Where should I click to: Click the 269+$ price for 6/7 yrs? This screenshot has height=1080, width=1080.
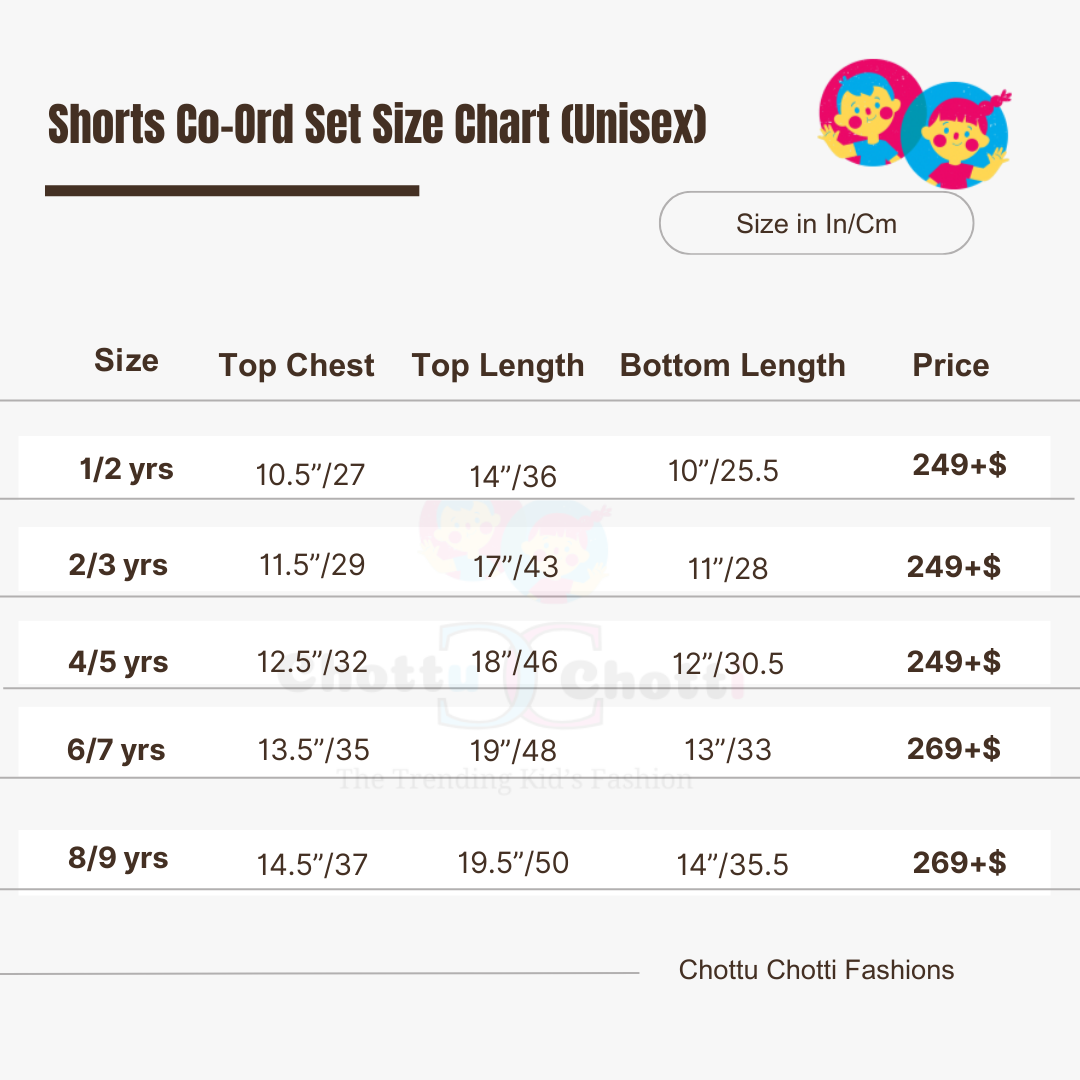click(x=953, y=748)
